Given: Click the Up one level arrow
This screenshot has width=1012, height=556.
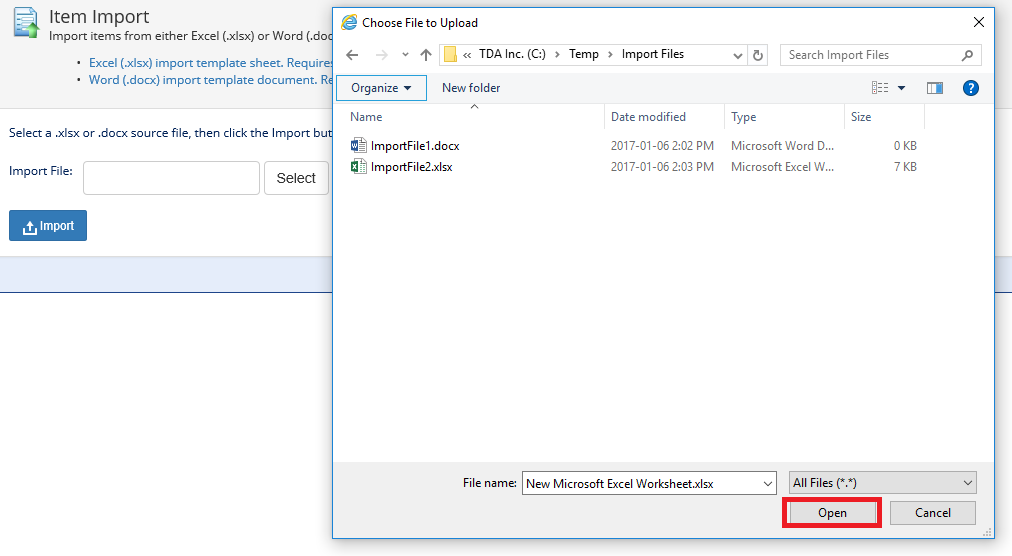Looking at the screenshot, I should [426, 55].
